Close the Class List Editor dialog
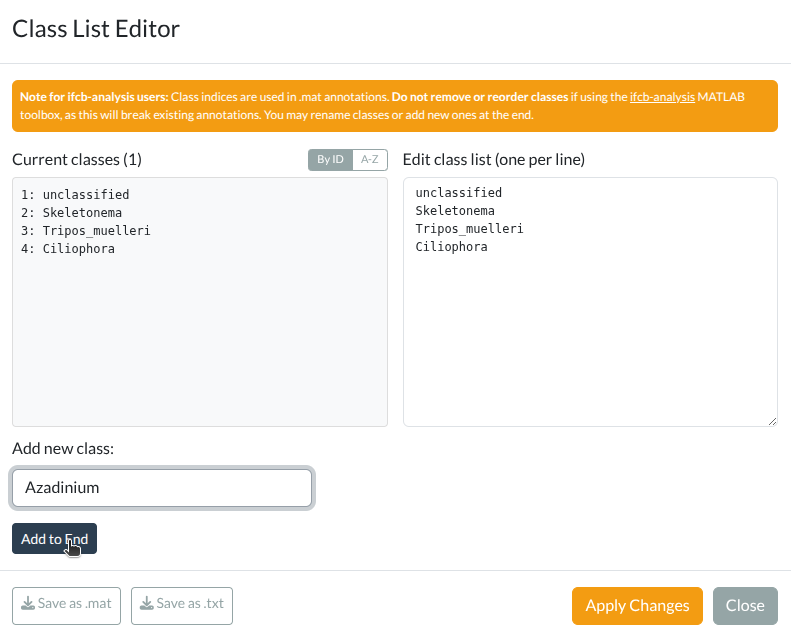The width and height of the screenshot is (791, 633). 745,605
